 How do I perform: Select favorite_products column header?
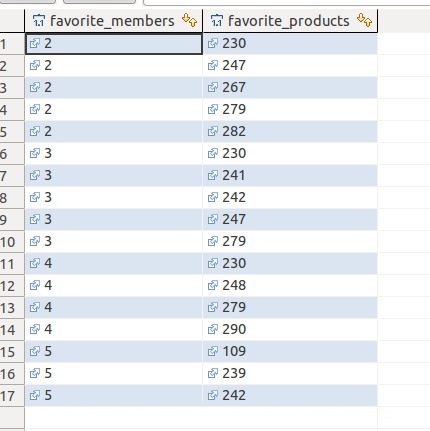[290, 21]
